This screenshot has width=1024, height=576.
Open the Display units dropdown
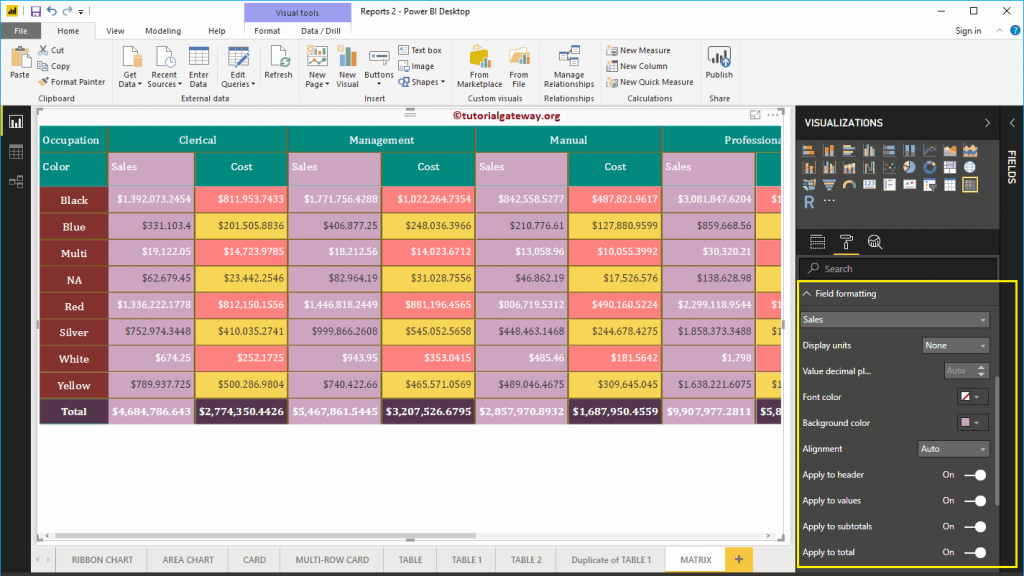[955, 344]
